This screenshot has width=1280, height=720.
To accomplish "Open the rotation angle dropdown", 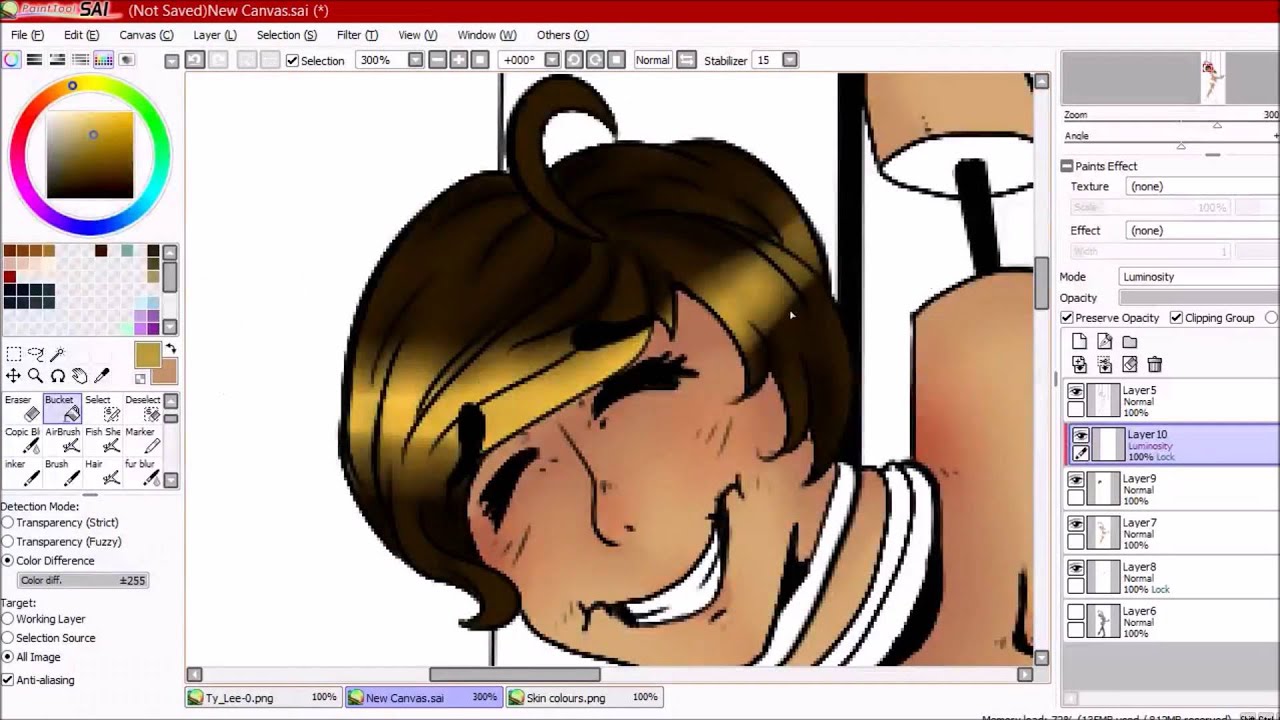I will click(x=553, y=60).
